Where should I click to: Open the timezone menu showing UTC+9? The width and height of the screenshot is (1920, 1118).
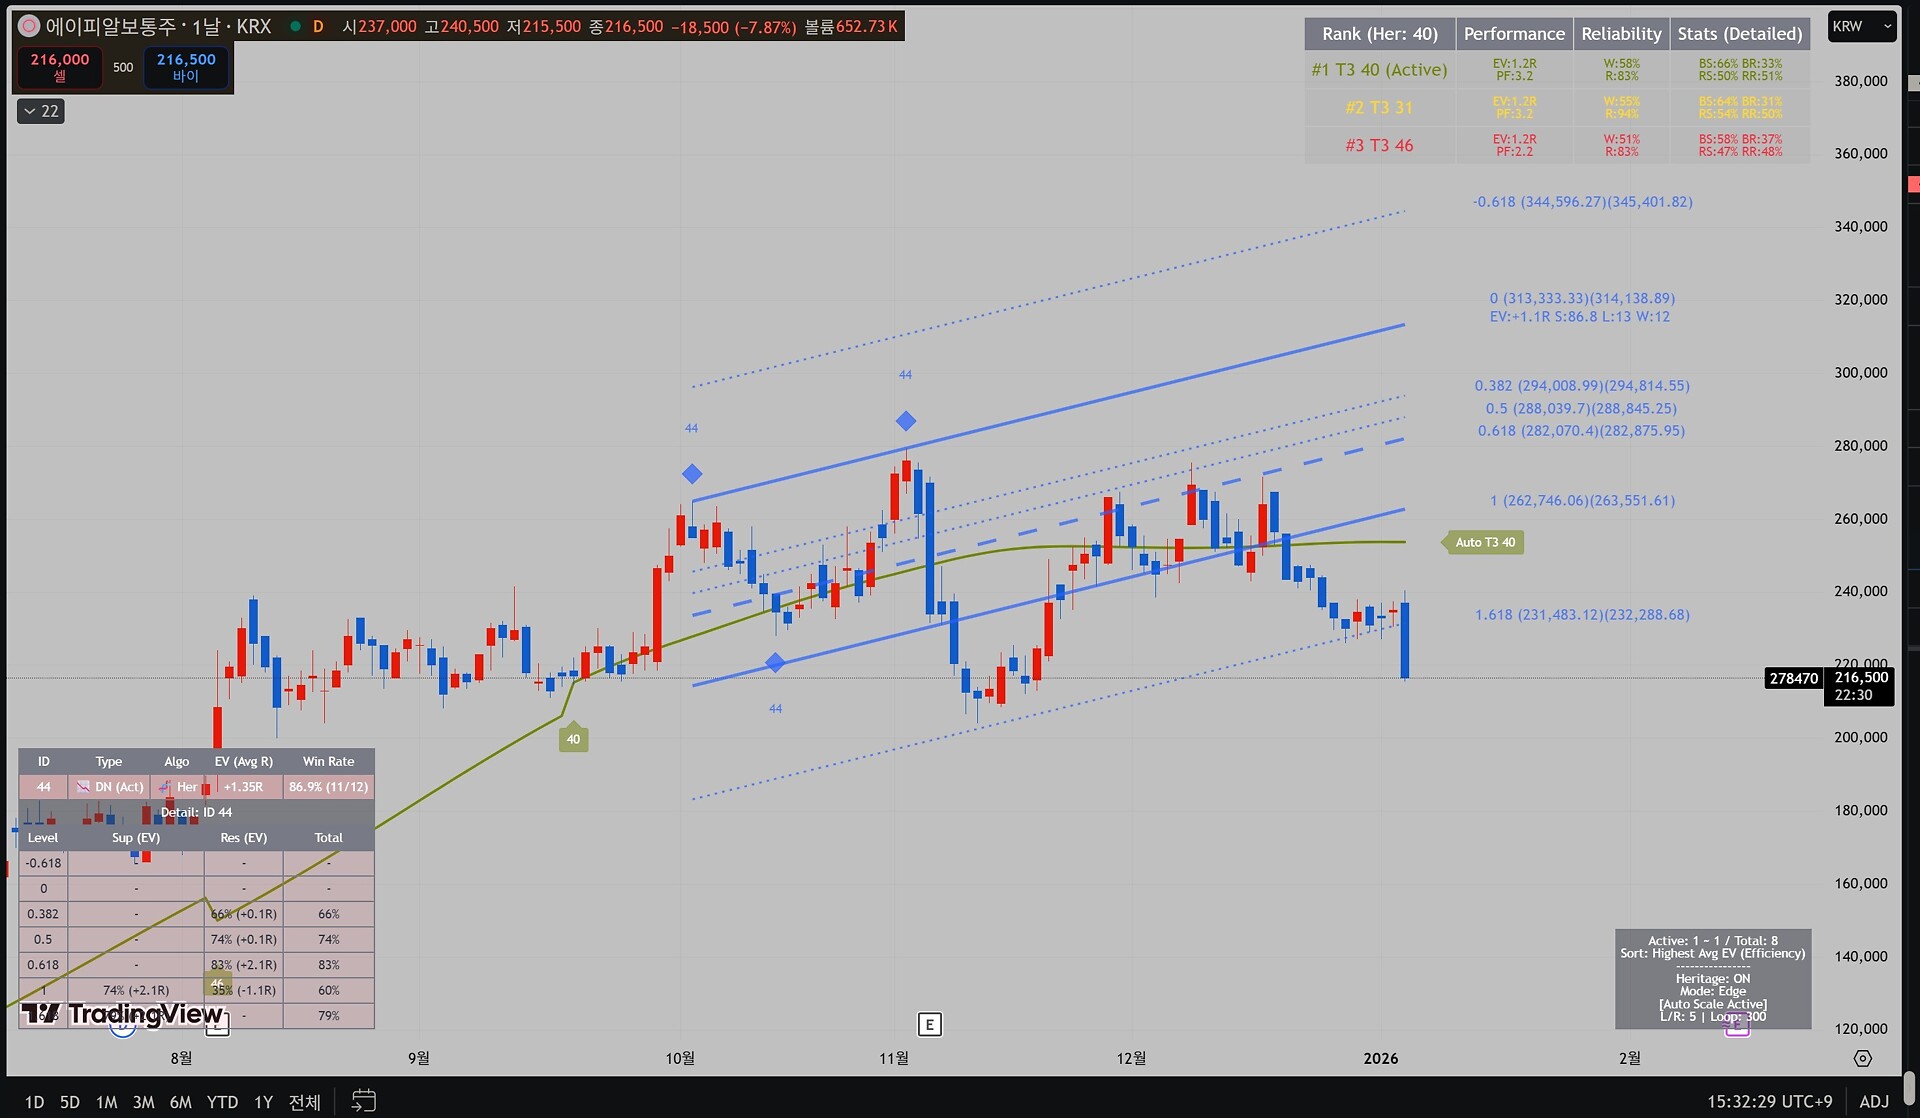tap(1769, 1101)
